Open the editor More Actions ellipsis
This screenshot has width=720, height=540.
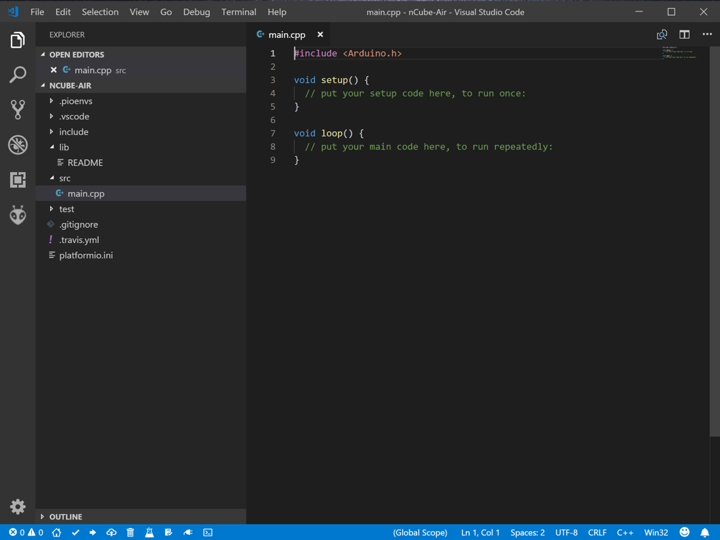[x=707, y=34]
